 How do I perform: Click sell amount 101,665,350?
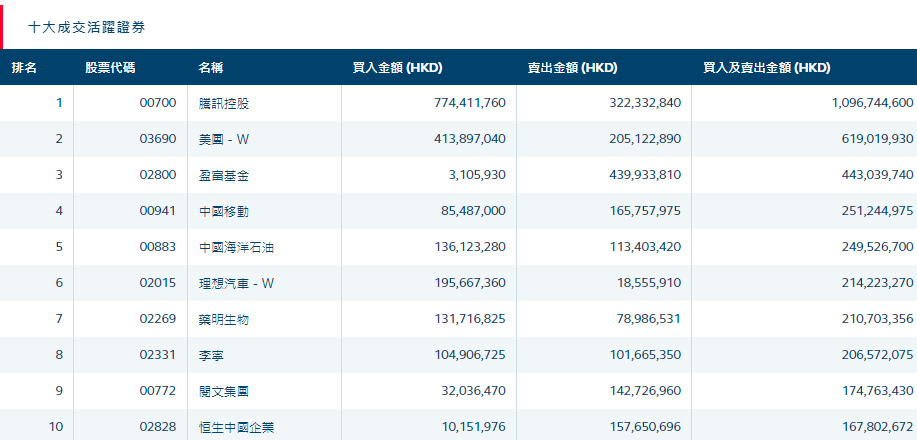[x=645, y=355]
